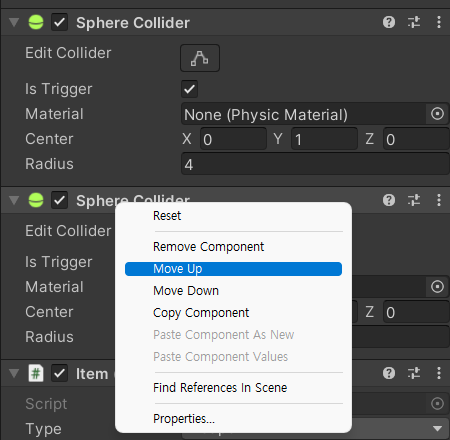Open Physic Material object picker
450x440 pixels.
tap(437, 114)
